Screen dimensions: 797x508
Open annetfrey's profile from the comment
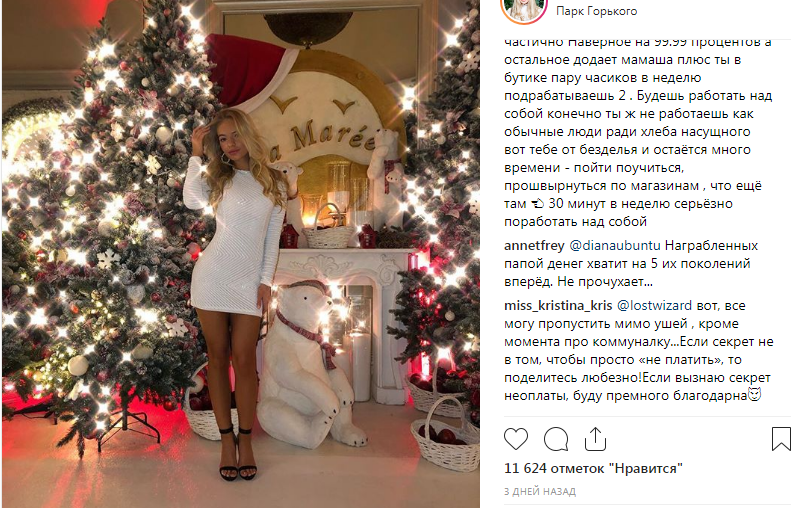(534, 246)
